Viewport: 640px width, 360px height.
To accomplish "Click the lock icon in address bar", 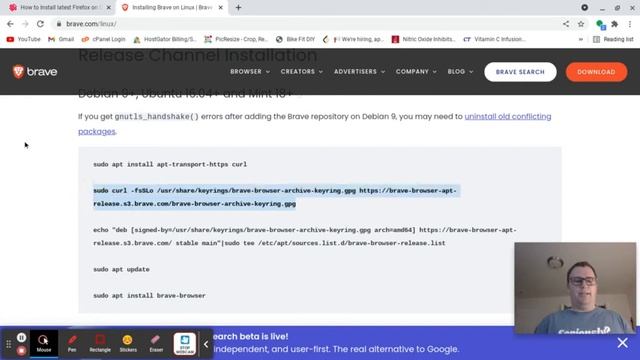I will click(x=59, y=24).
